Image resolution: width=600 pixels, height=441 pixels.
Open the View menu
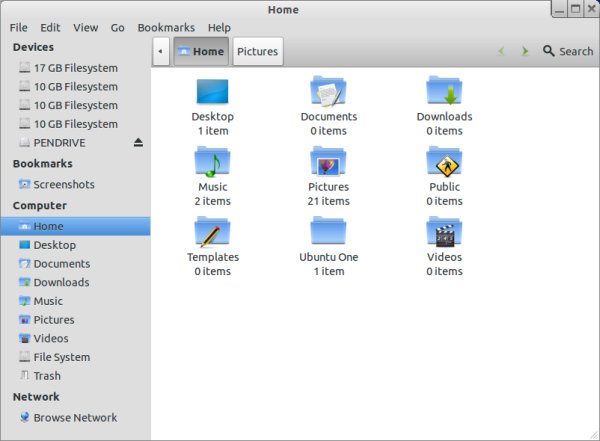coord(86,28)
